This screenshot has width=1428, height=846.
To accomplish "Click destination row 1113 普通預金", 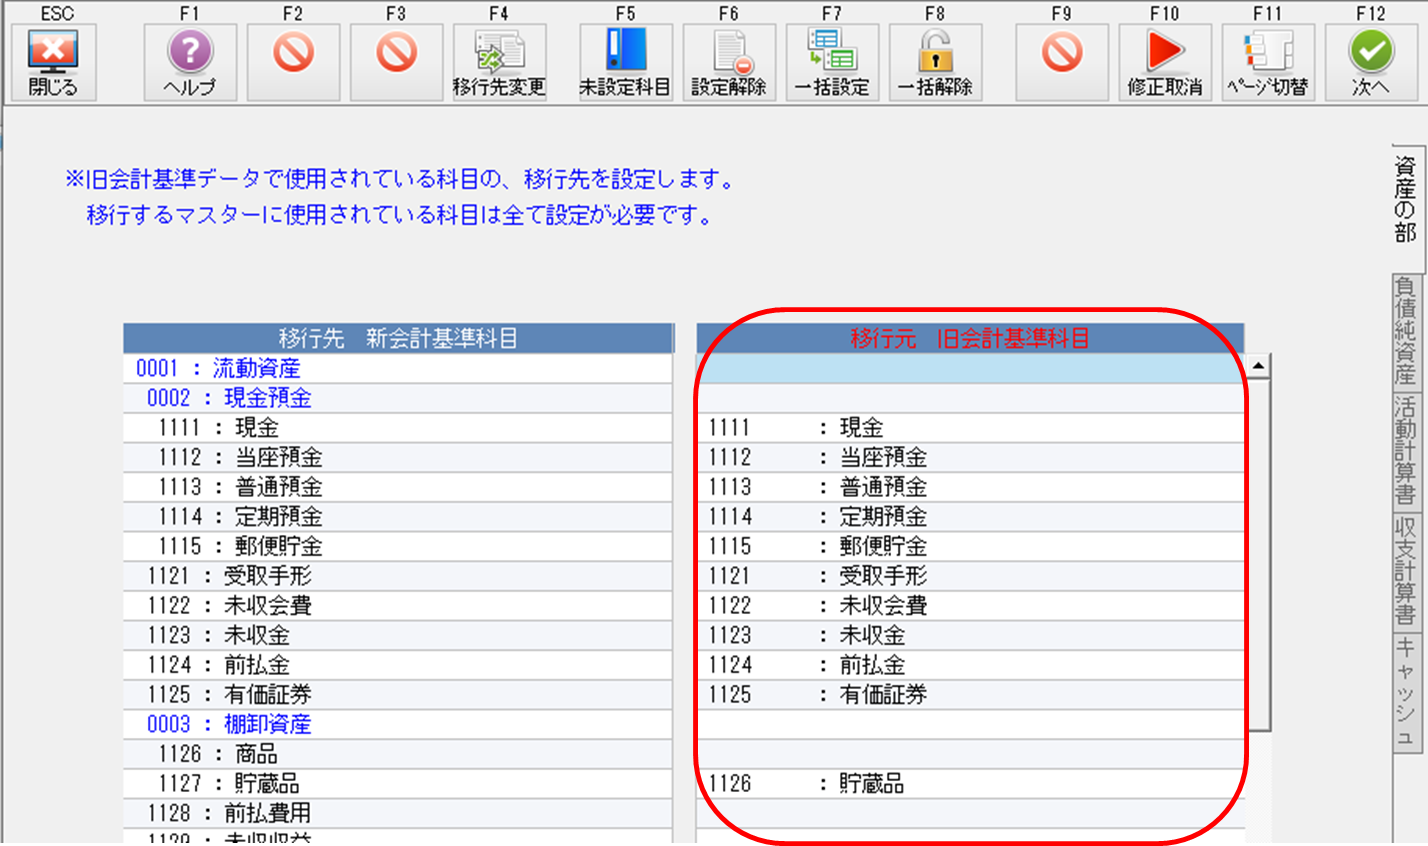I will click(397, 487).
